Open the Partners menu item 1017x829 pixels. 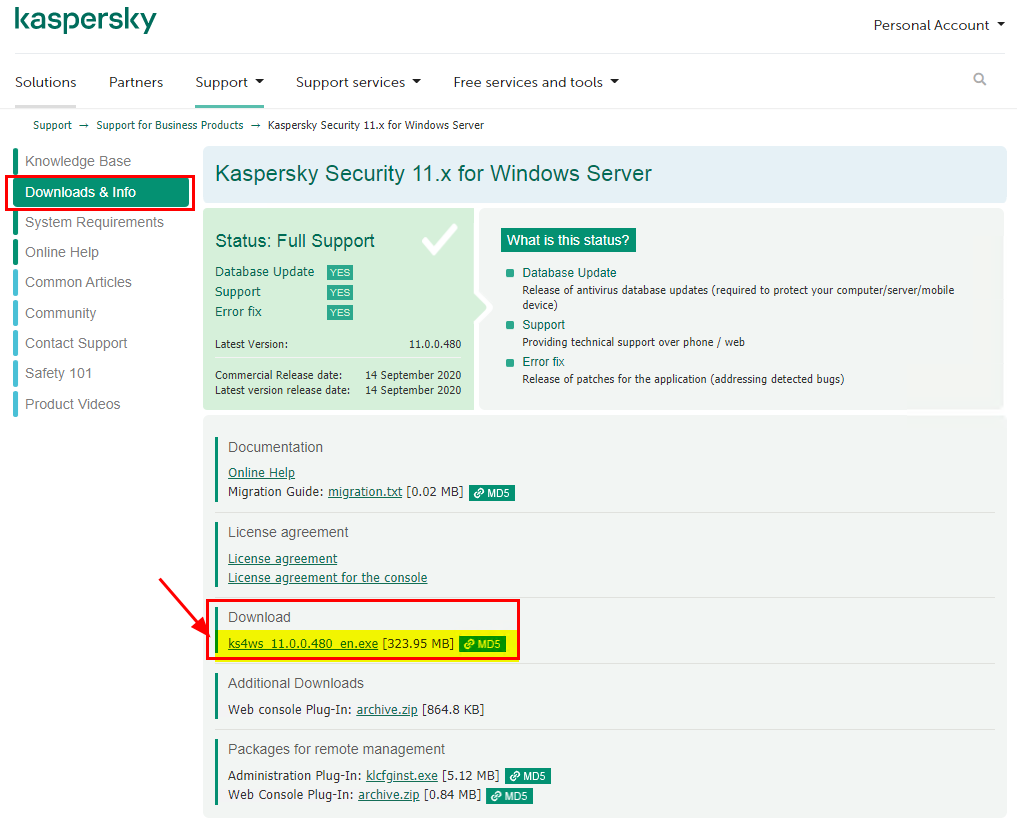[x=136, y=82]
